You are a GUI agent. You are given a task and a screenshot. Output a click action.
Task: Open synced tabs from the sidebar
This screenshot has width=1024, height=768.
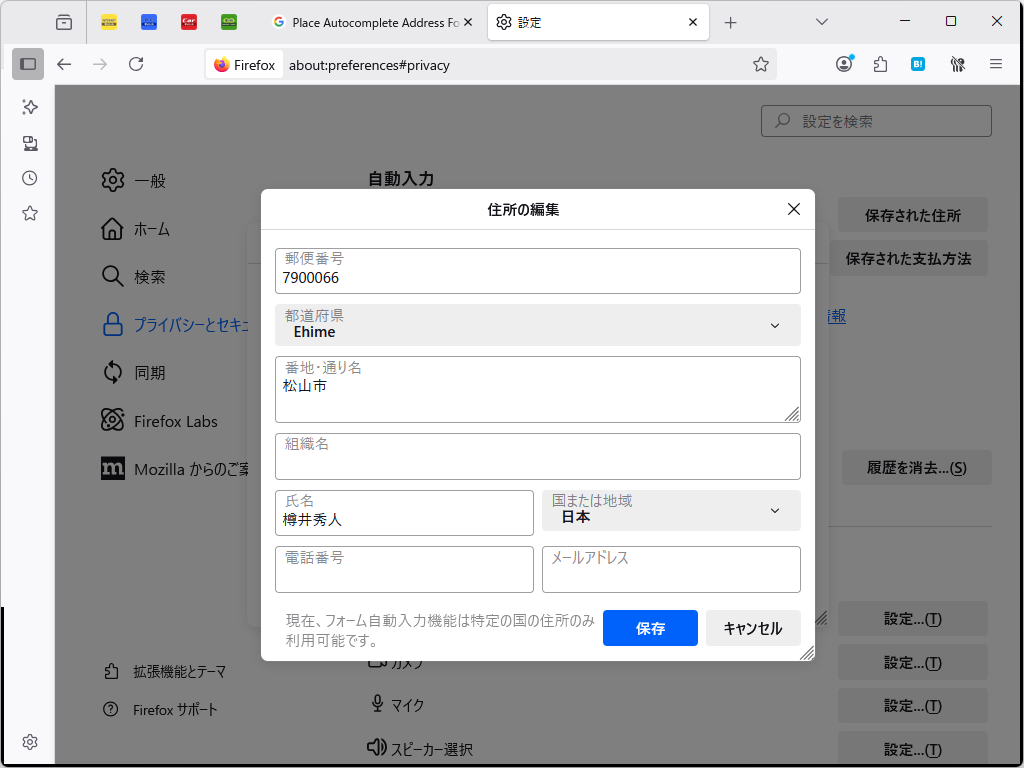coord(29,143)
